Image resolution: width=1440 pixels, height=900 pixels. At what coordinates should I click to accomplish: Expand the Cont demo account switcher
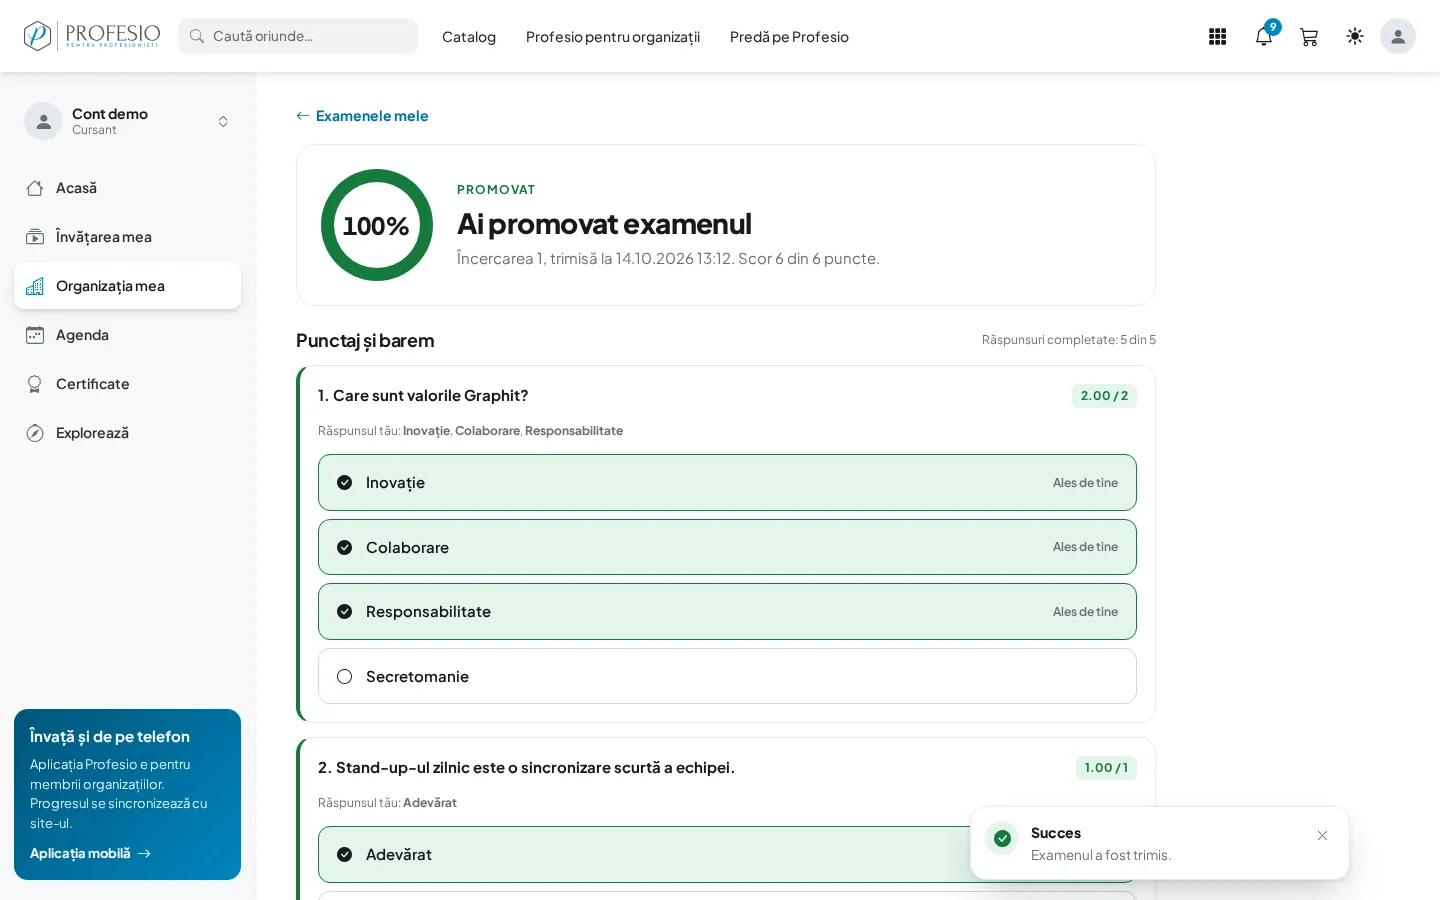click(127, 121)
